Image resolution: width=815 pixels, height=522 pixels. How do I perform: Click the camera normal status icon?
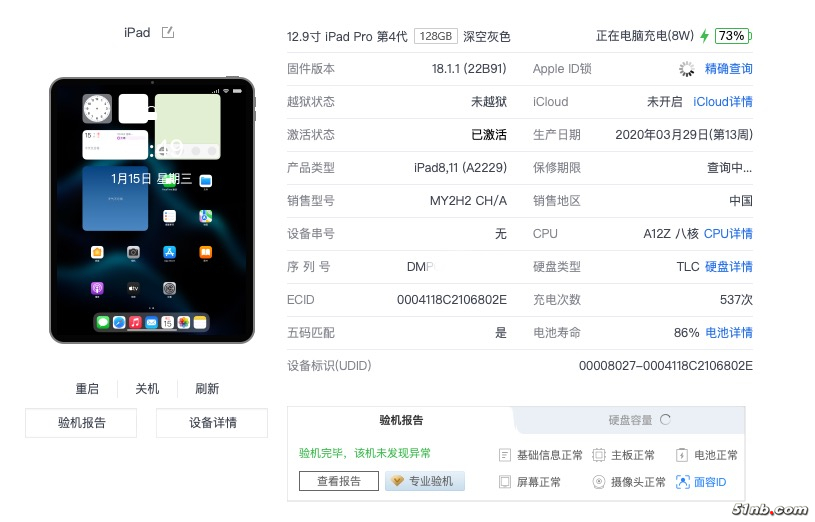point(599,482)
